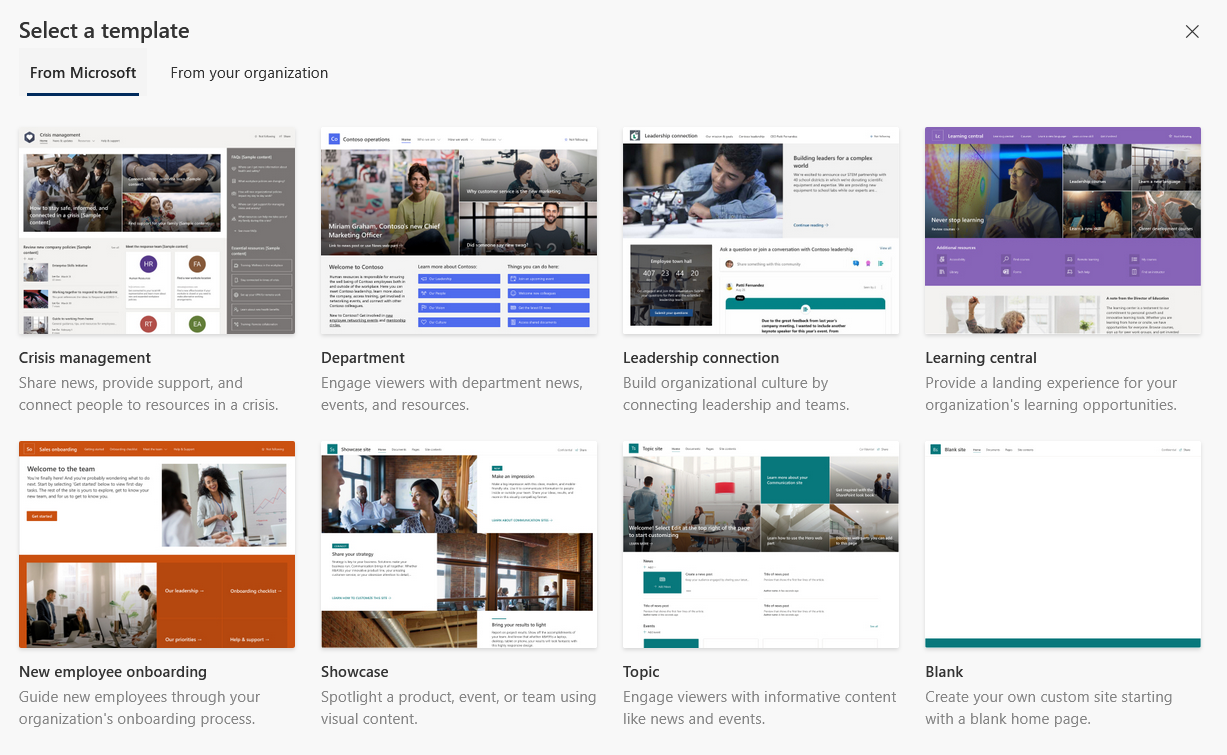This screenshot has width=1227, height=755.
Task: Select the Topic template thumbnail
Action: coord(761,545)
